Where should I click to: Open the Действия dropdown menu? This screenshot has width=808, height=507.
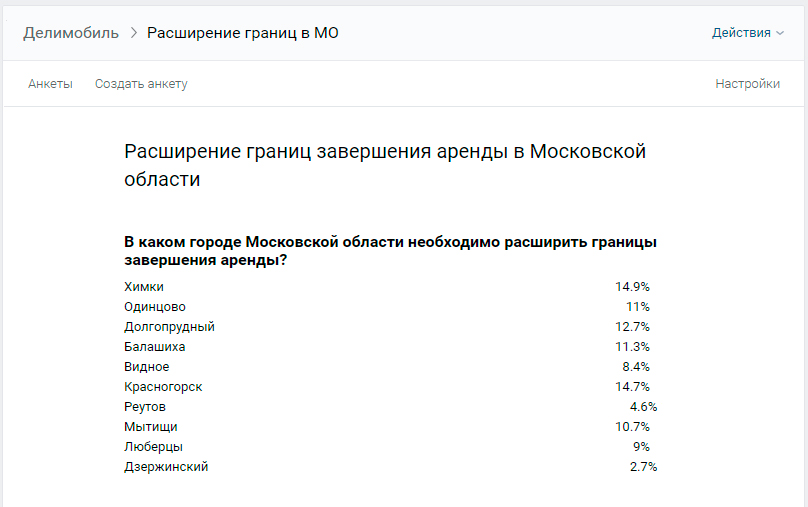tap(747, 33)
